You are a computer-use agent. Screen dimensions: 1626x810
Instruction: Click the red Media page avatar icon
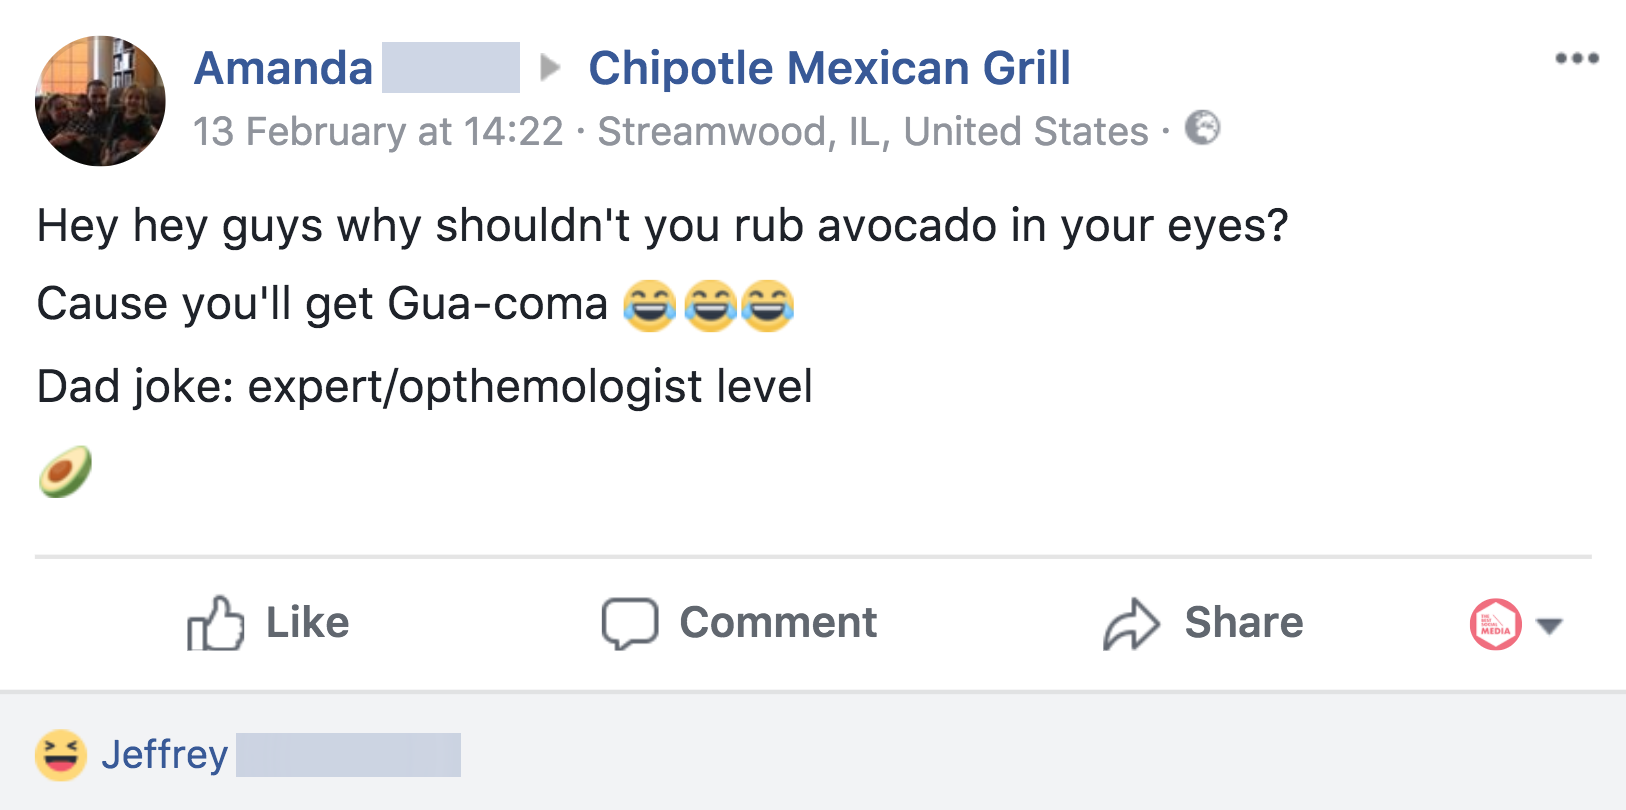[1495, 624]
